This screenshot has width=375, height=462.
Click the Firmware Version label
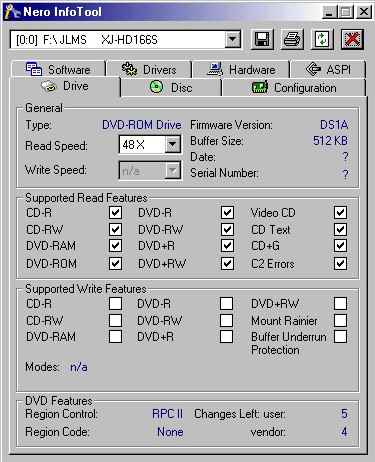[231, 125]
